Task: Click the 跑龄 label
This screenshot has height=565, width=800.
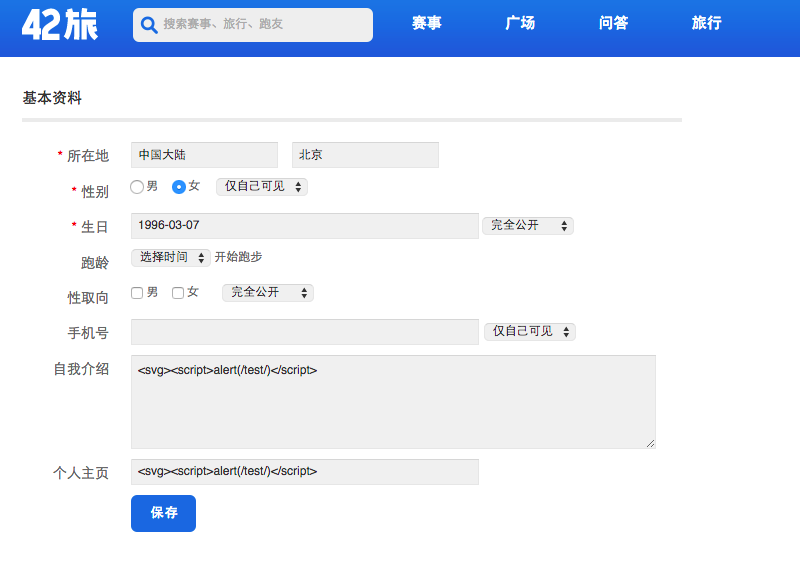Action: click(95, 263)
